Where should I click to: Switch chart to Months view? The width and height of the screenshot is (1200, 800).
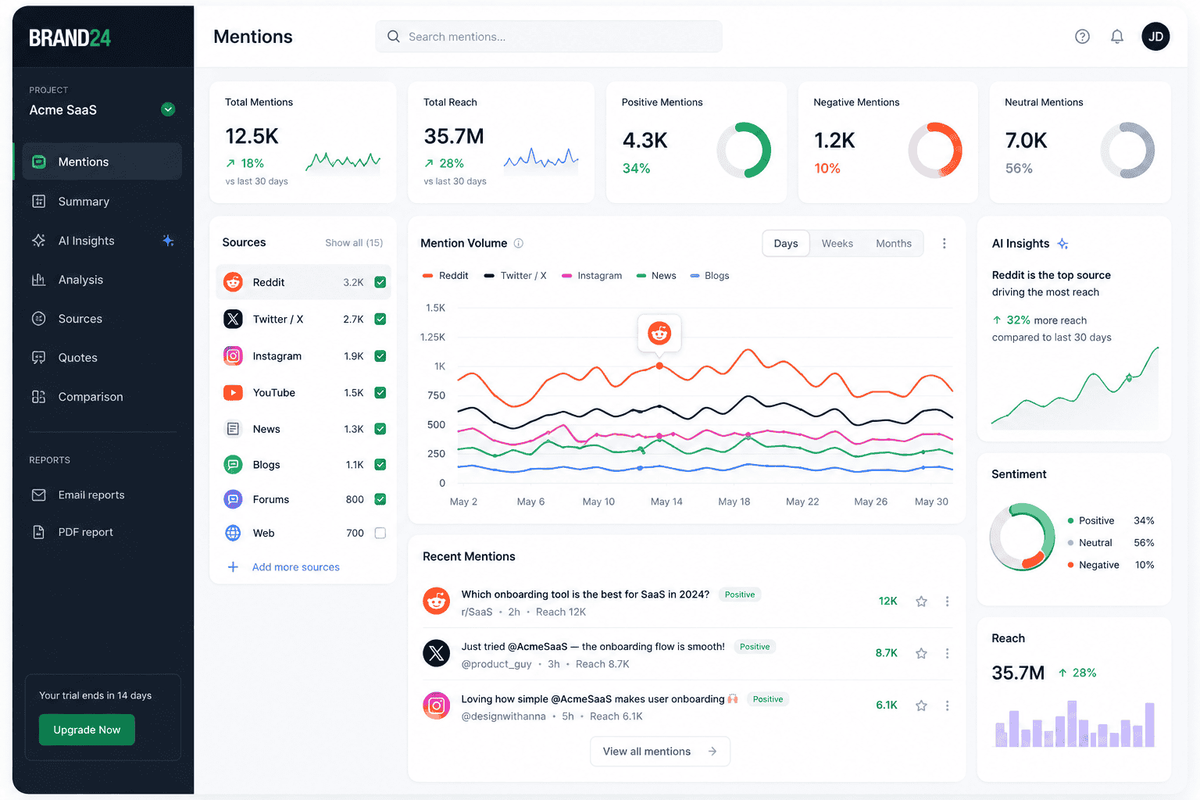[893, 243]
